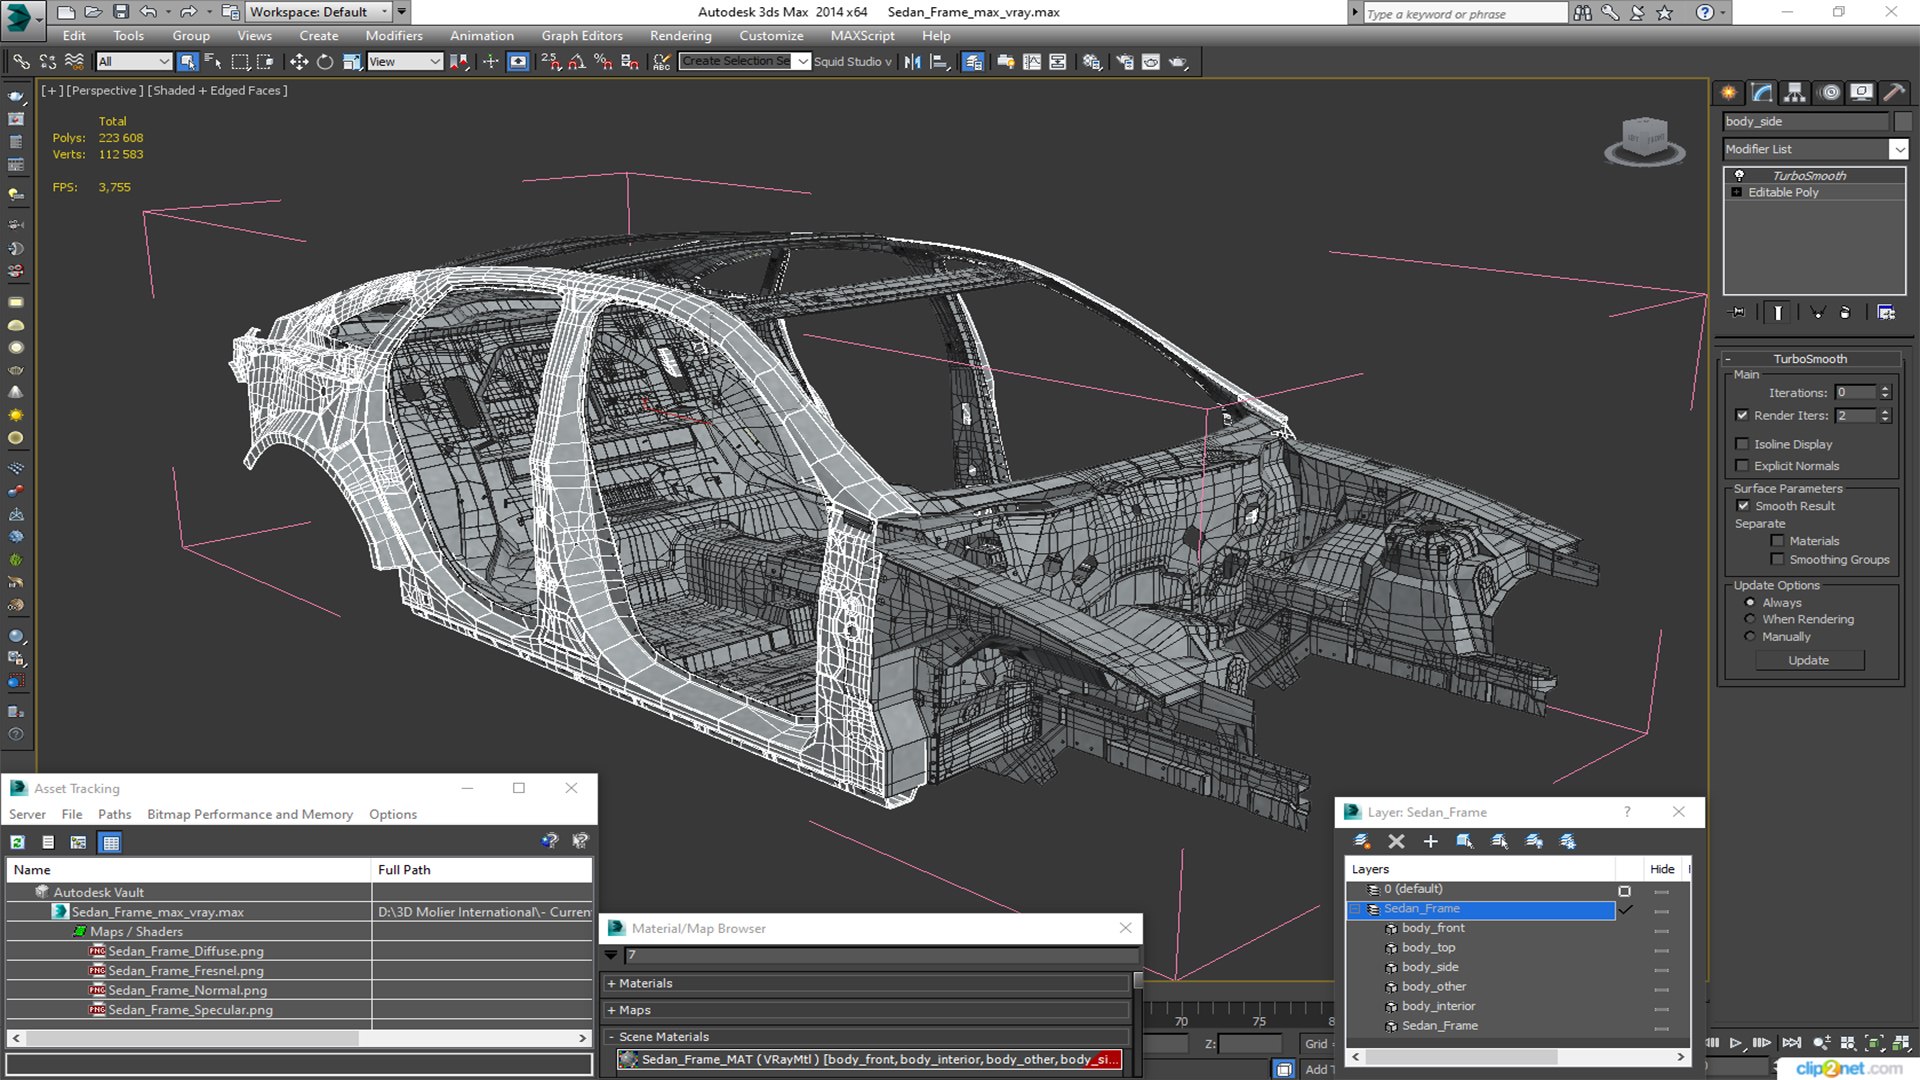Select the Rotate transform tool
This screenshot has width=1920, height=1080.
[x=325, y=62]
